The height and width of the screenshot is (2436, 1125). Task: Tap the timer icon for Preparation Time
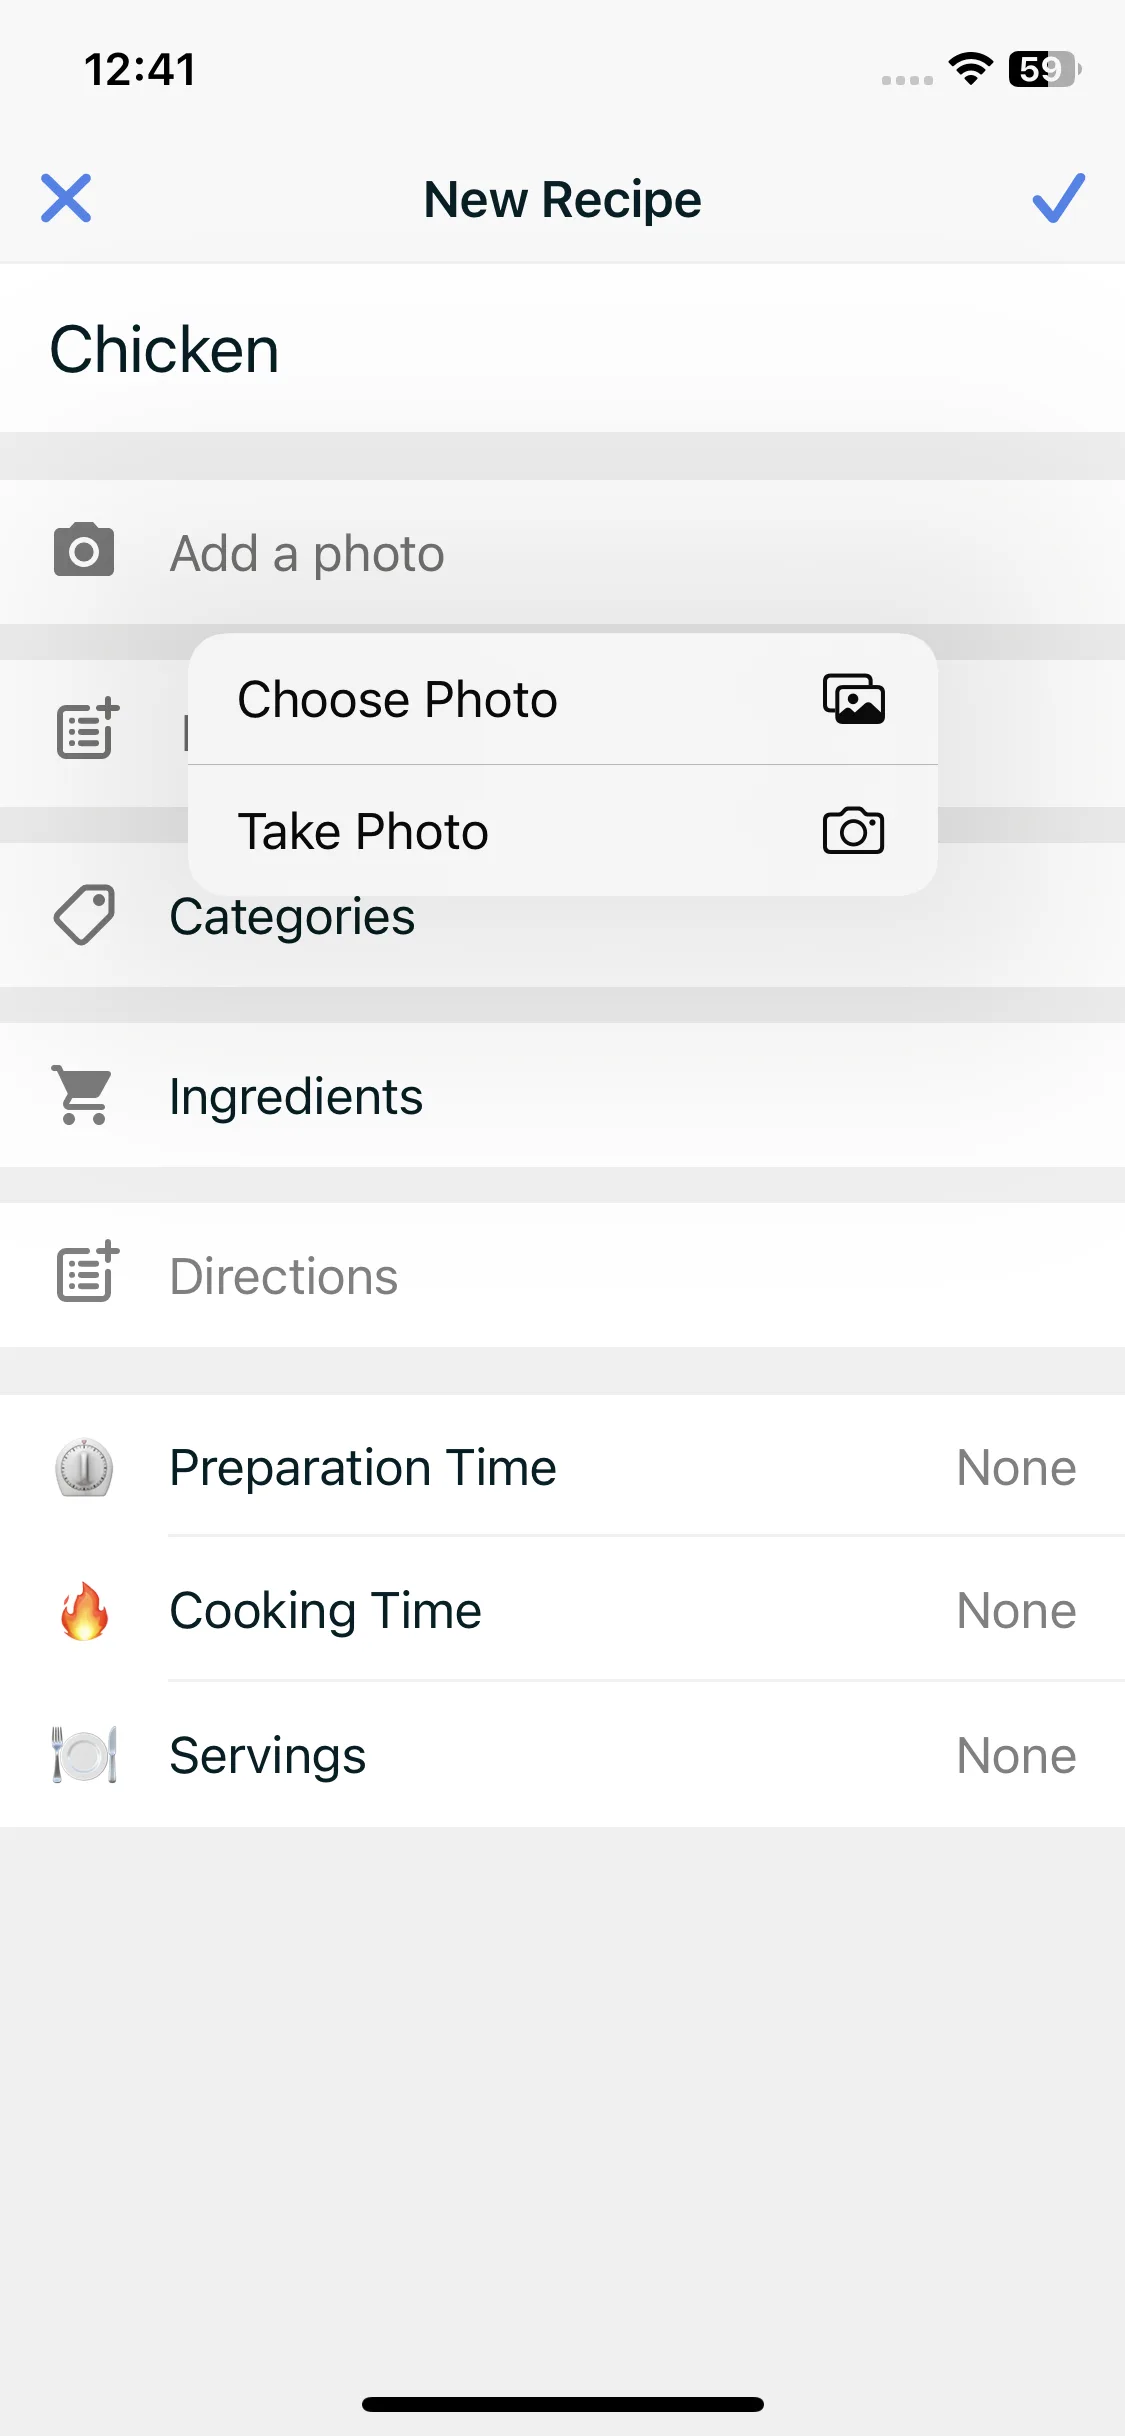(x=84, y=1468)
